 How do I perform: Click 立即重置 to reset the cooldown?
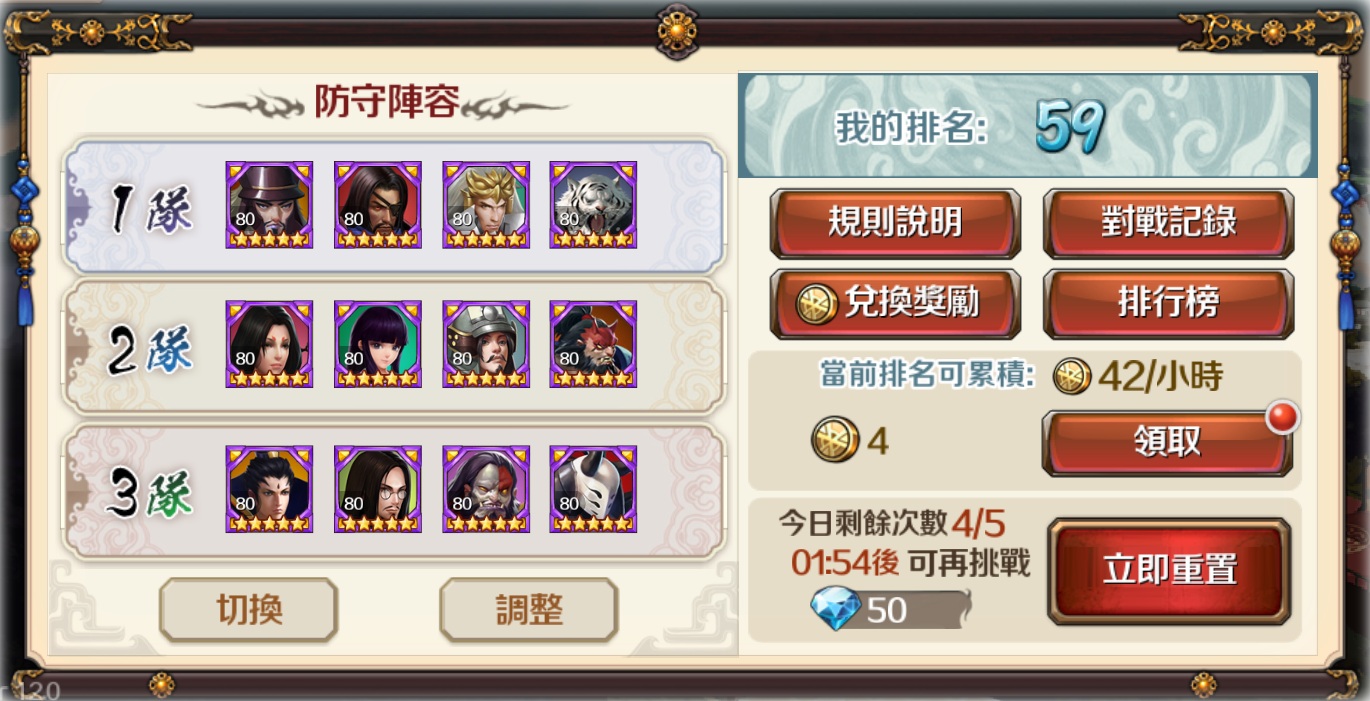click(x=1169, y=571)
